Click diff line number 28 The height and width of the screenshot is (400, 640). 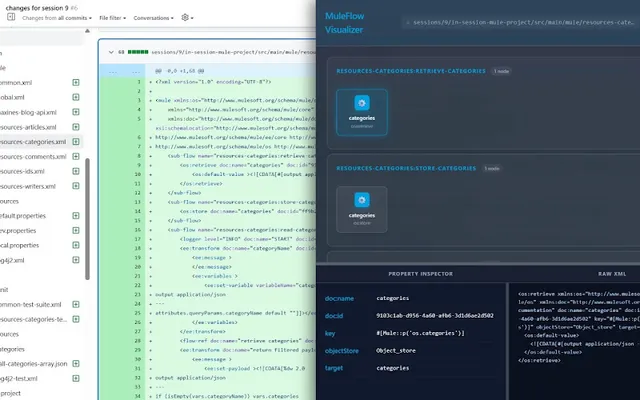tap(138, 340)
